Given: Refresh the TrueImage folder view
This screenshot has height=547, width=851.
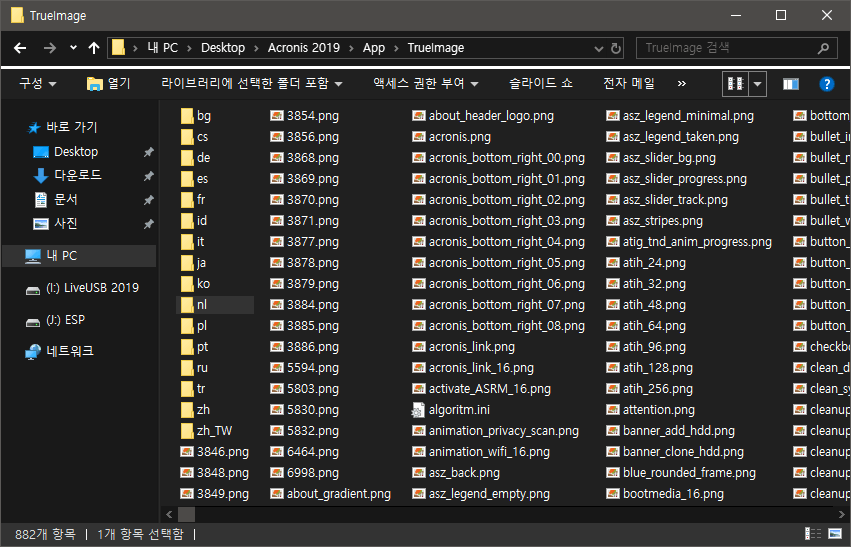Looking at the screenshot, I should (x=616, y=48).
